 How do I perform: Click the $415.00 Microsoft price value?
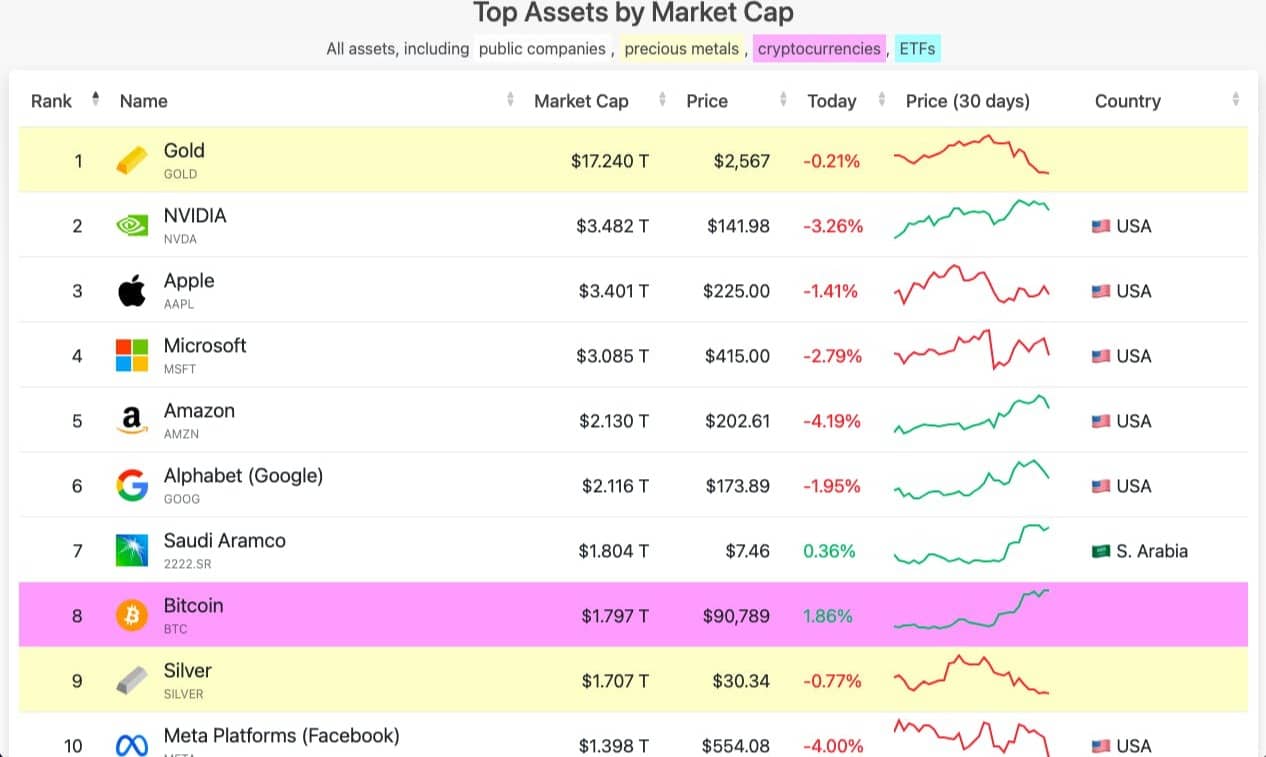(x=737, y=356)
